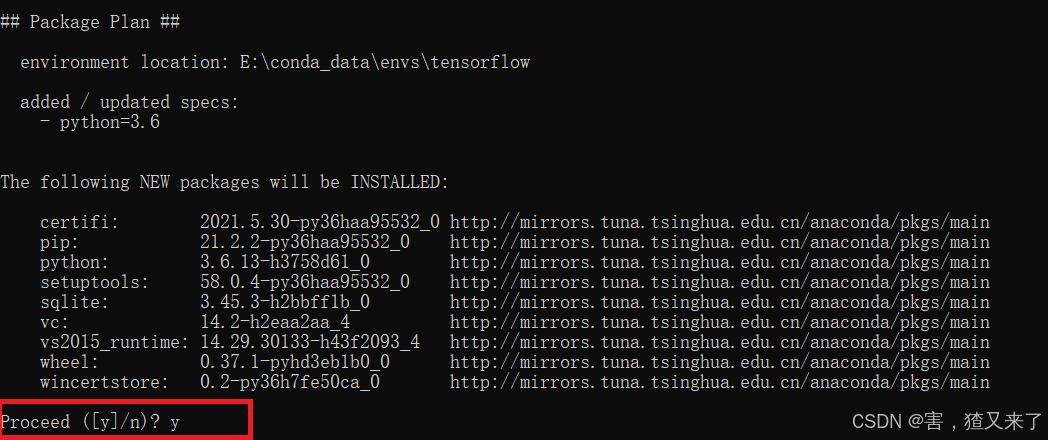Screen dimensions: 1048x440
Task: Click the environment location path text
Action: pos(384,63)
